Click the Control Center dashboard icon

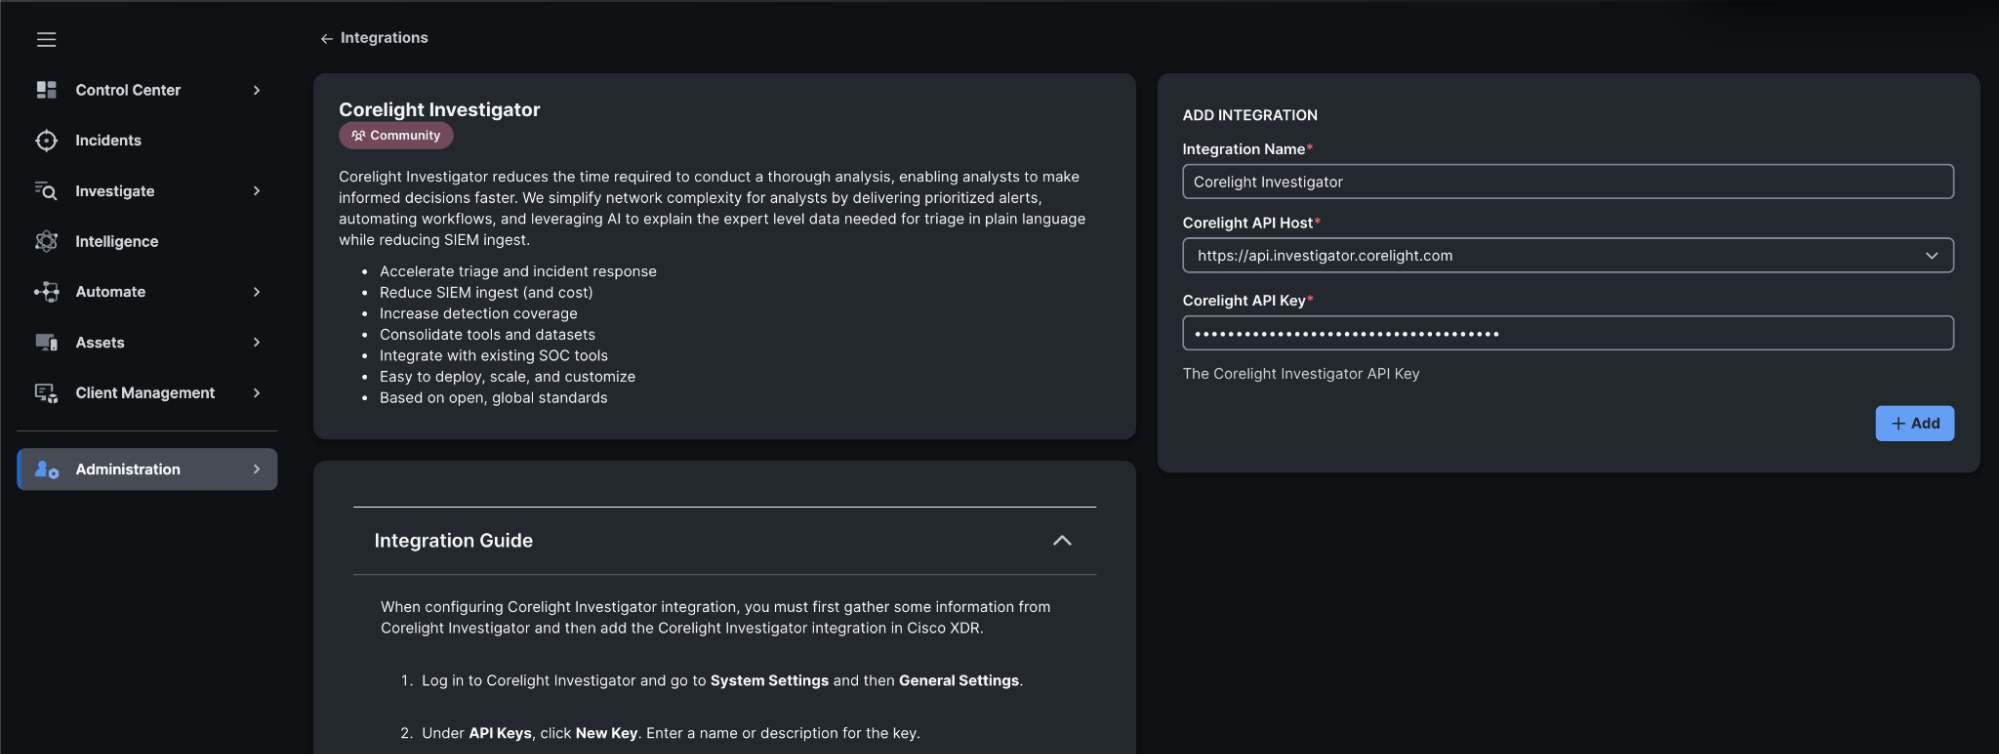point(46,90)
